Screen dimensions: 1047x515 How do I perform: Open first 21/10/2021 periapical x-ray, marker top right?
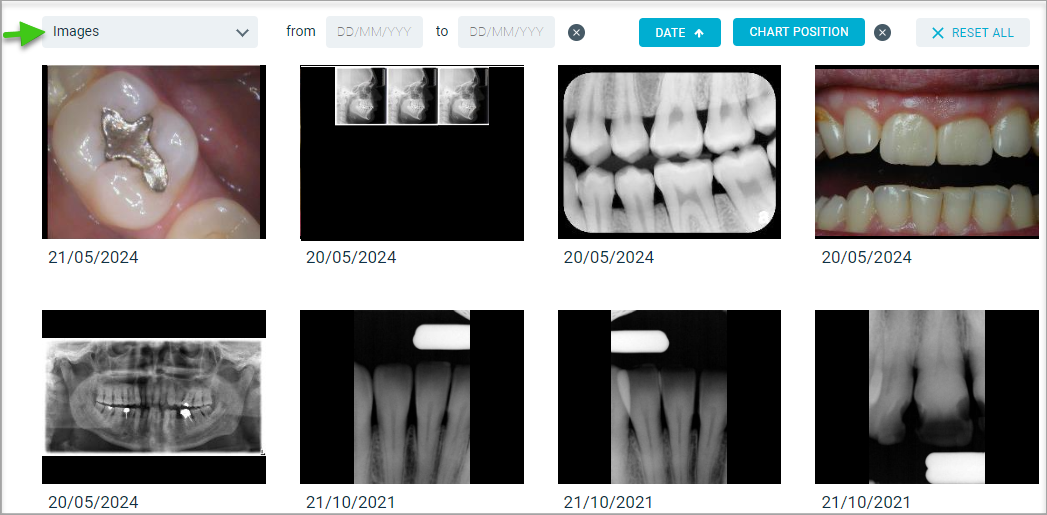pos(412,397)
